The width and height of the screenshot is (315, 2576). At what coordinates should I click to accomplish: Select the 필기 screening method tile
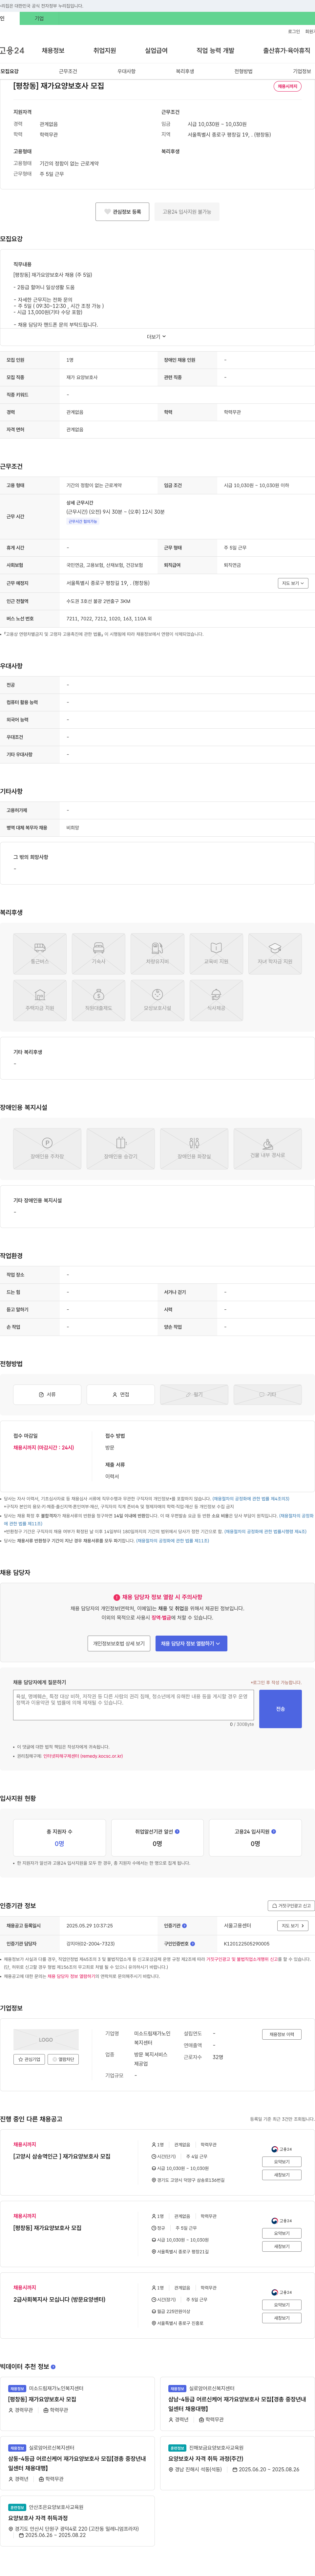194,1394
